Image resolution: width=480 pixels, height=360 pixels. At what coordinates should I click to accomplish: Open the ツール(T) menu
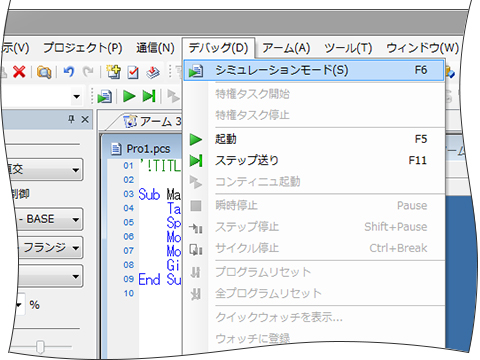click(348, 48)
